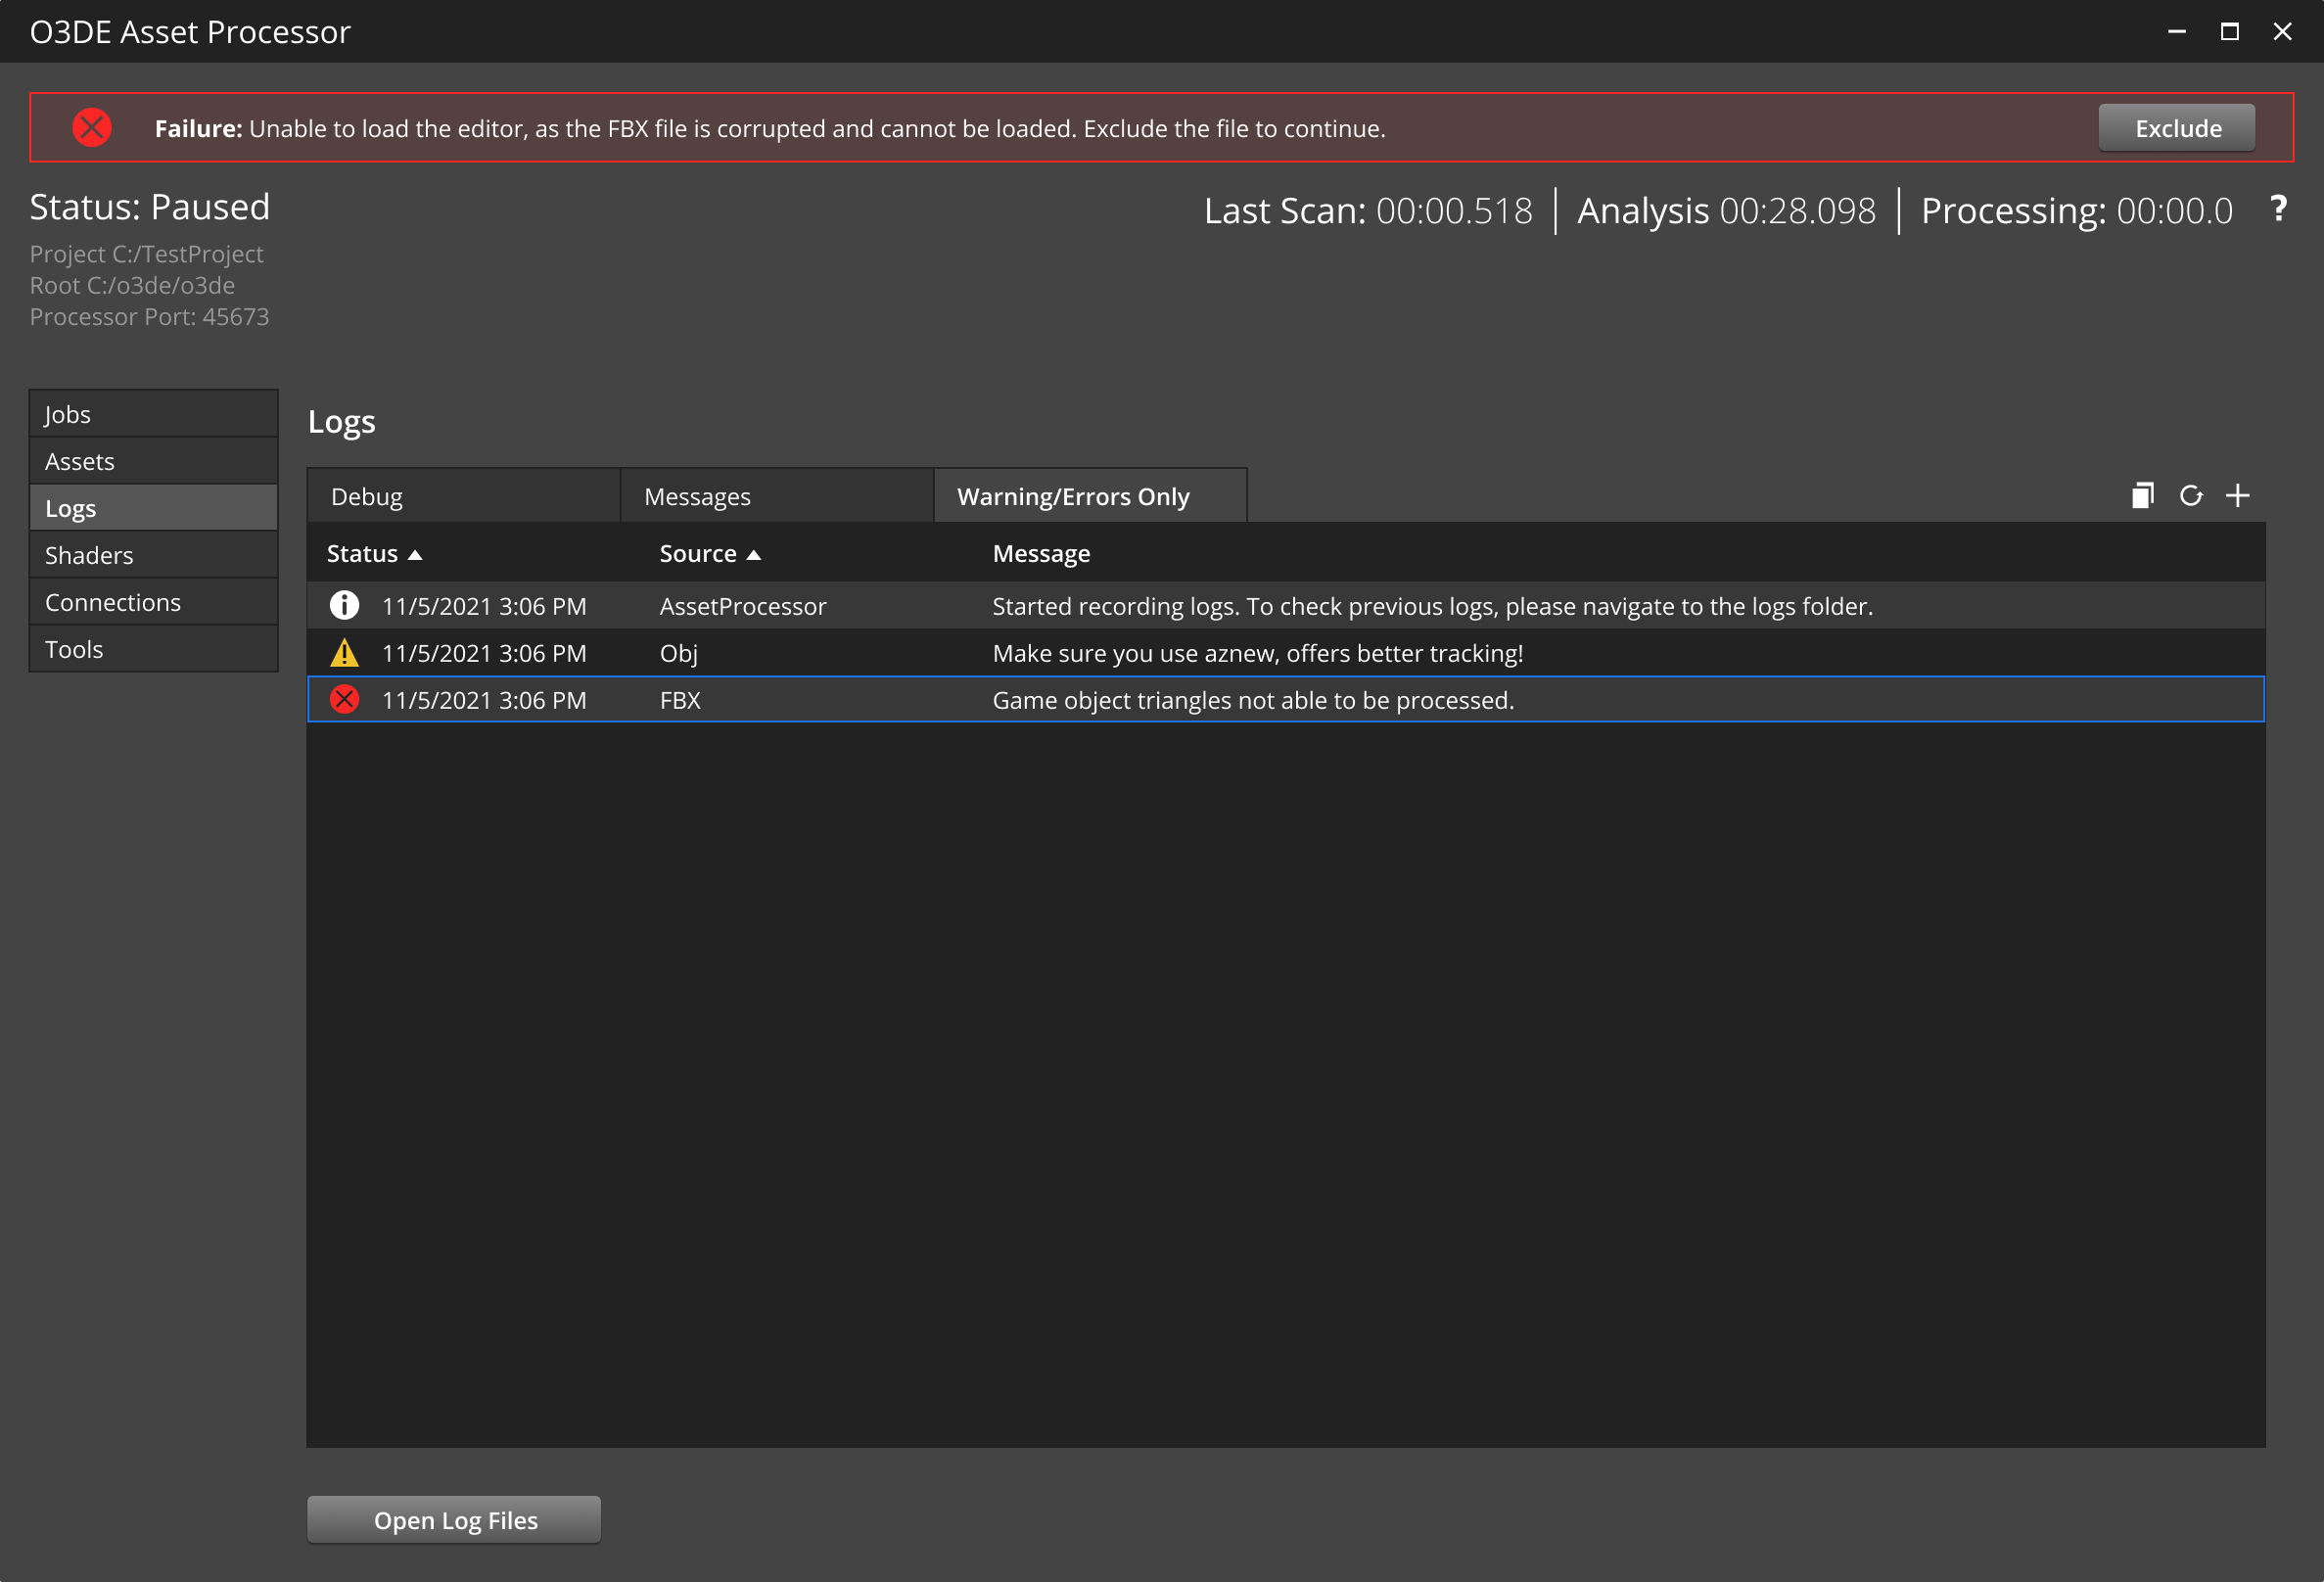Click the refresh logs icon
2324x1582 pixels.
pos(2192,494)
